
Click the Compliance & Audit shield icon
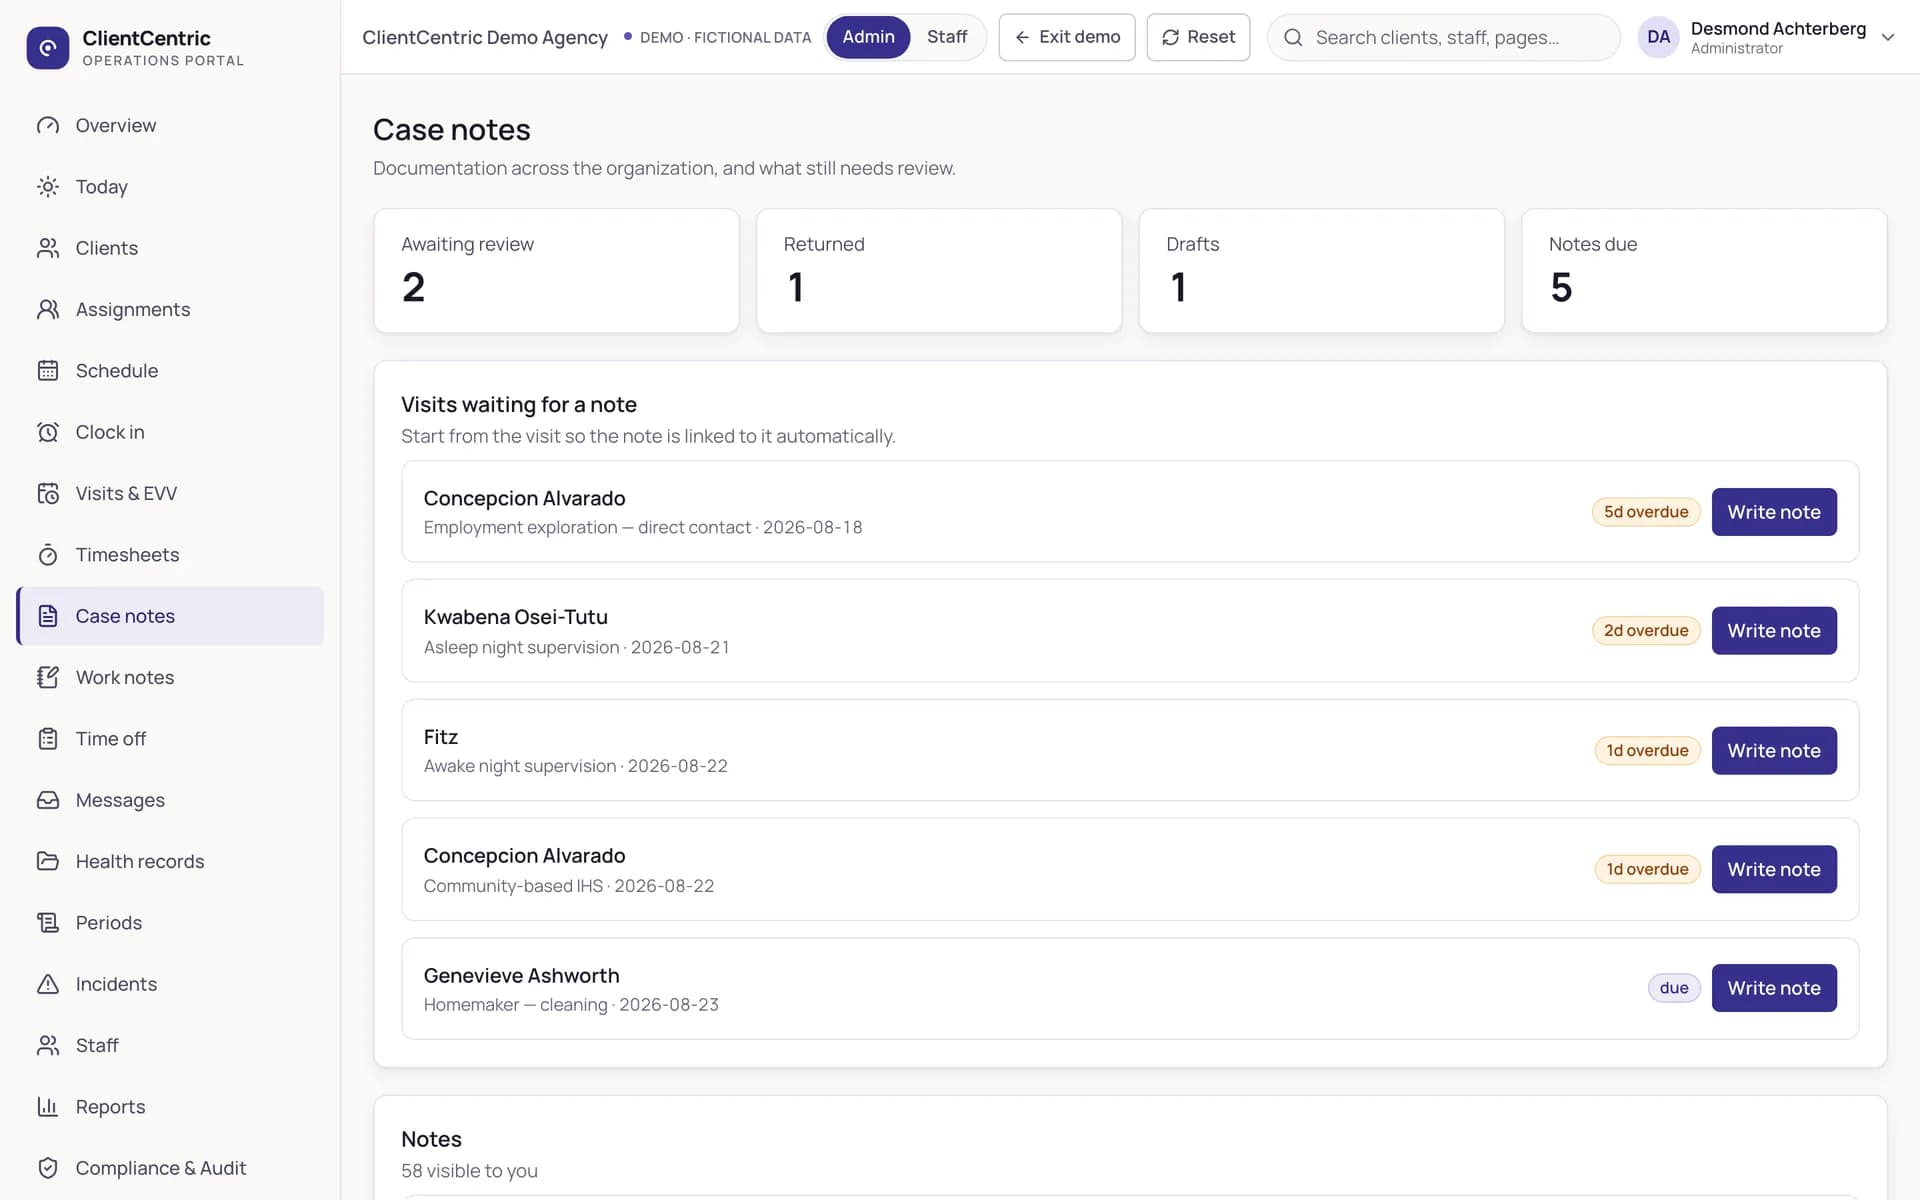(48, 1168)
